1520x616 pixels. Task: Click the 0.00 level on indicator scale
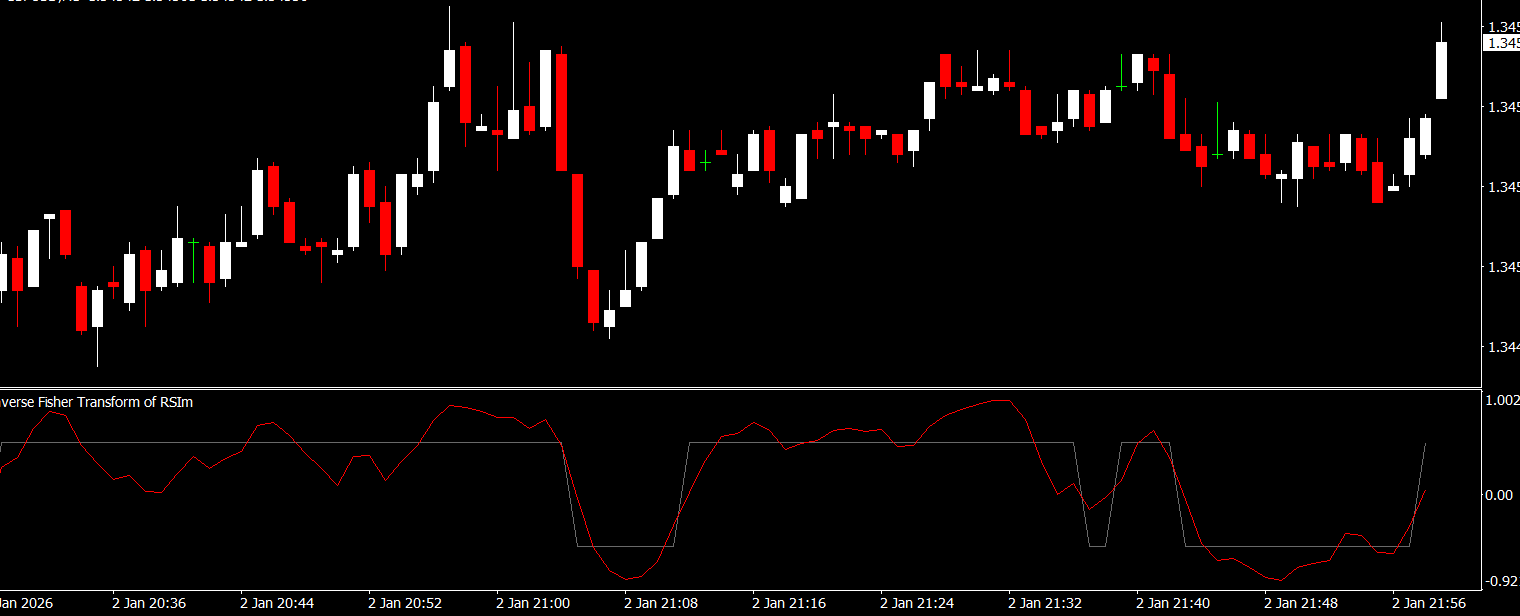tap(1500, 495)
